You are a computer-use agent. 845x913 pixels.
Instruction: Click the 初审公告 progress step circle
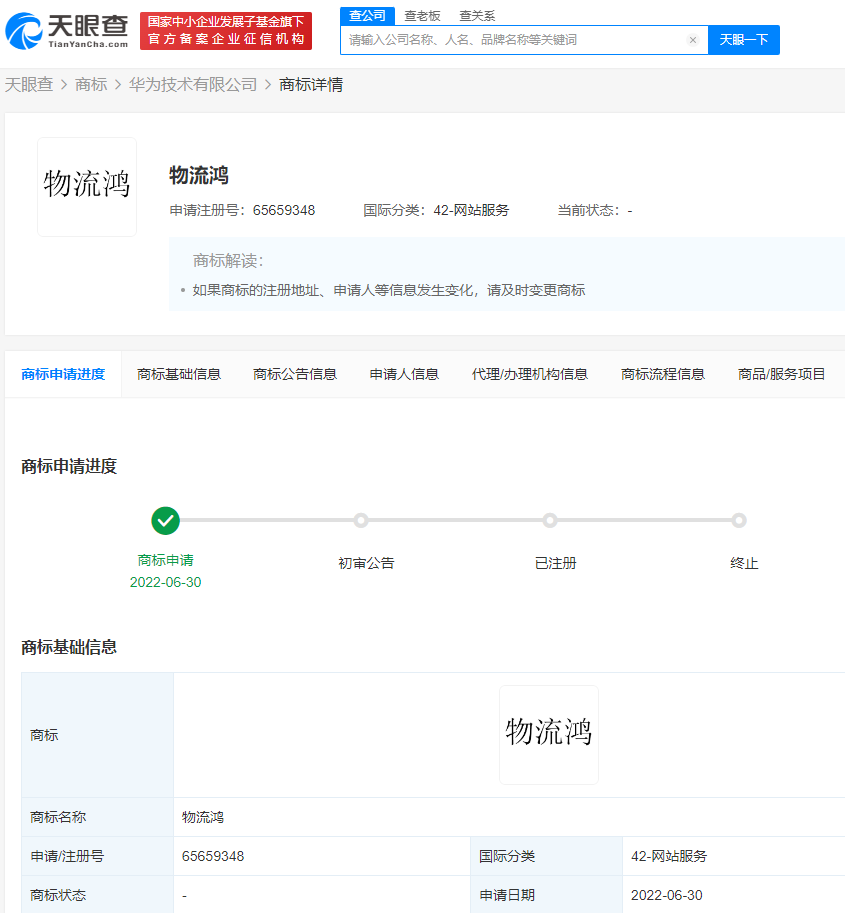[x=361, y=520]
